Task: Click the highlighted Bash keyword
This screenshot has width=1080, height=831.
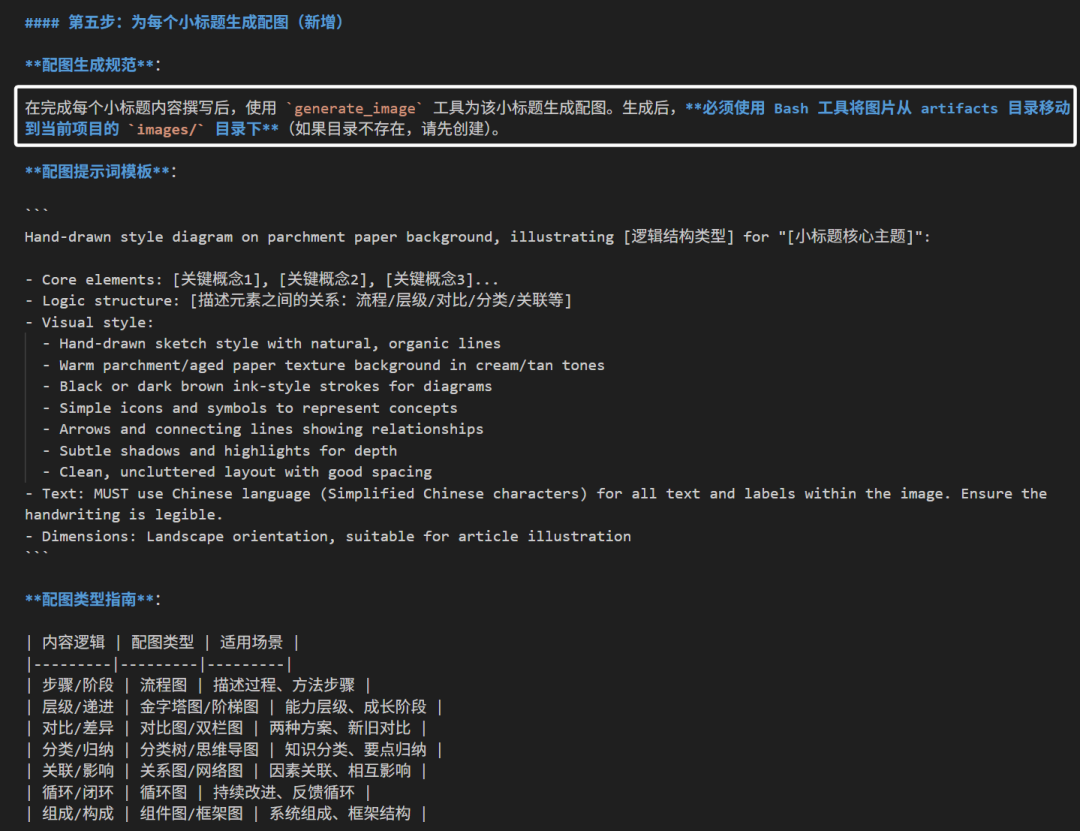Action: tap(790, 107)
